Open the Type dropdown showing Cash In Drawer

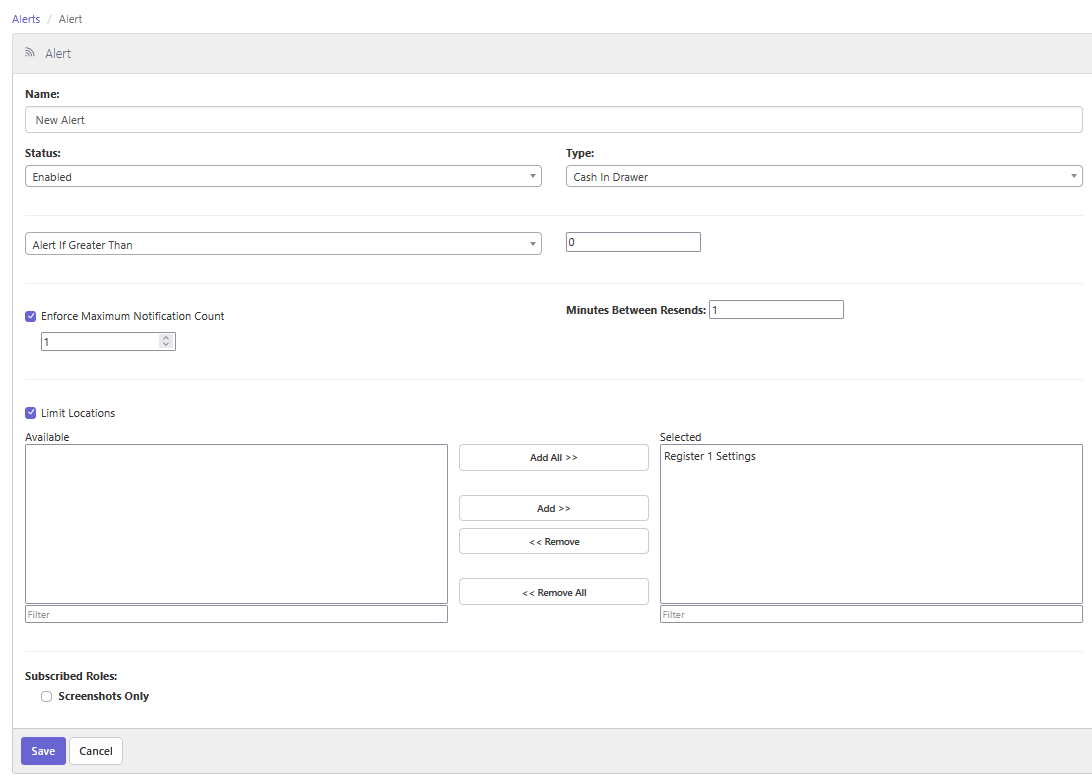click(824, 176)
